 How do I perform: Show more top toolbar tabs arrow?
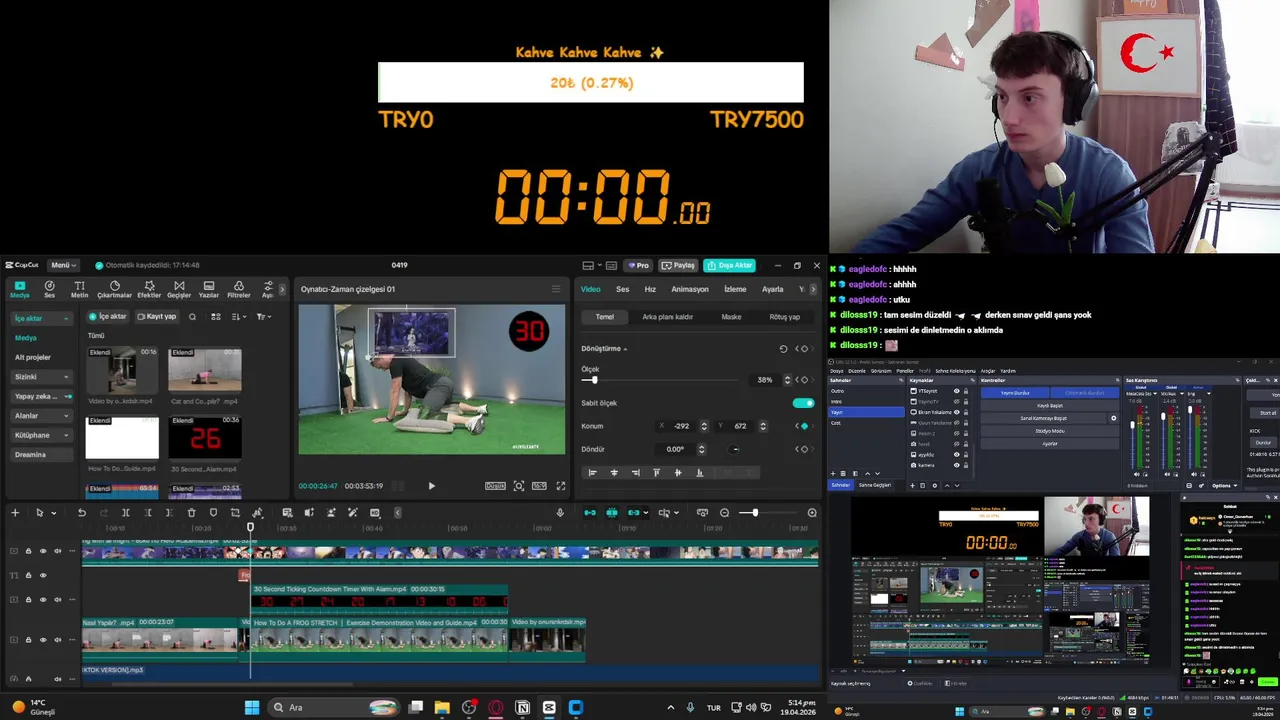pyautogui.click(x=282, y=289)
